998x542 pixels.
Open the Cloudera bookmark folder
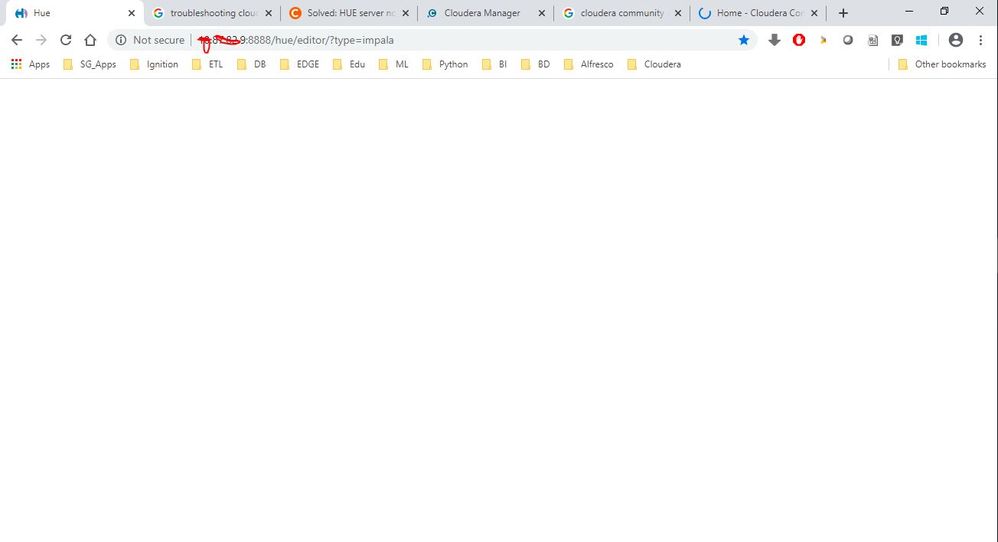pyautogui.click(x=654, y=64)
